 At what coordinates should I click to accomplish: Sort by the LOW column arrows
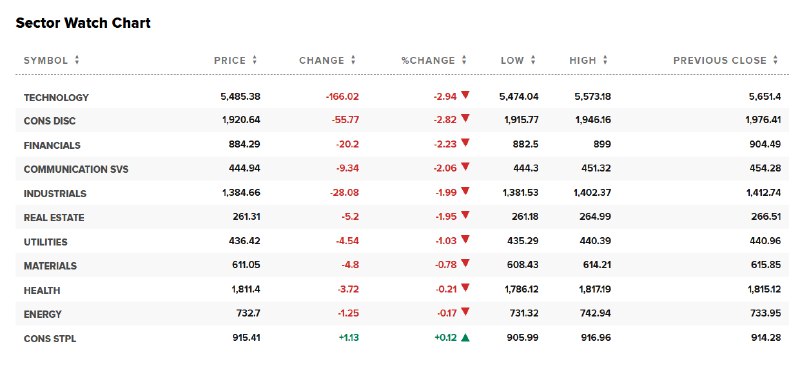[x=533, y=60]
